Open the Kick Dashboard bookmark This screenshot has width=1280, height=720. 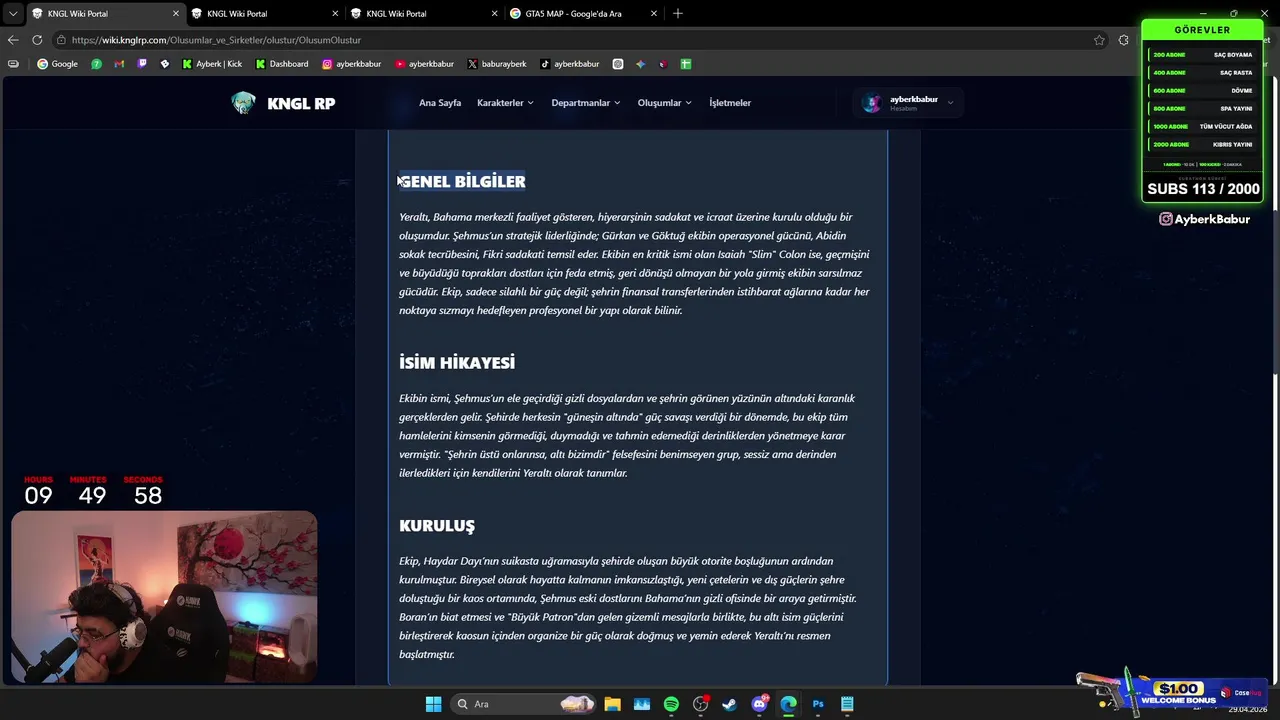pyautogui.click(x=282, y=64)
